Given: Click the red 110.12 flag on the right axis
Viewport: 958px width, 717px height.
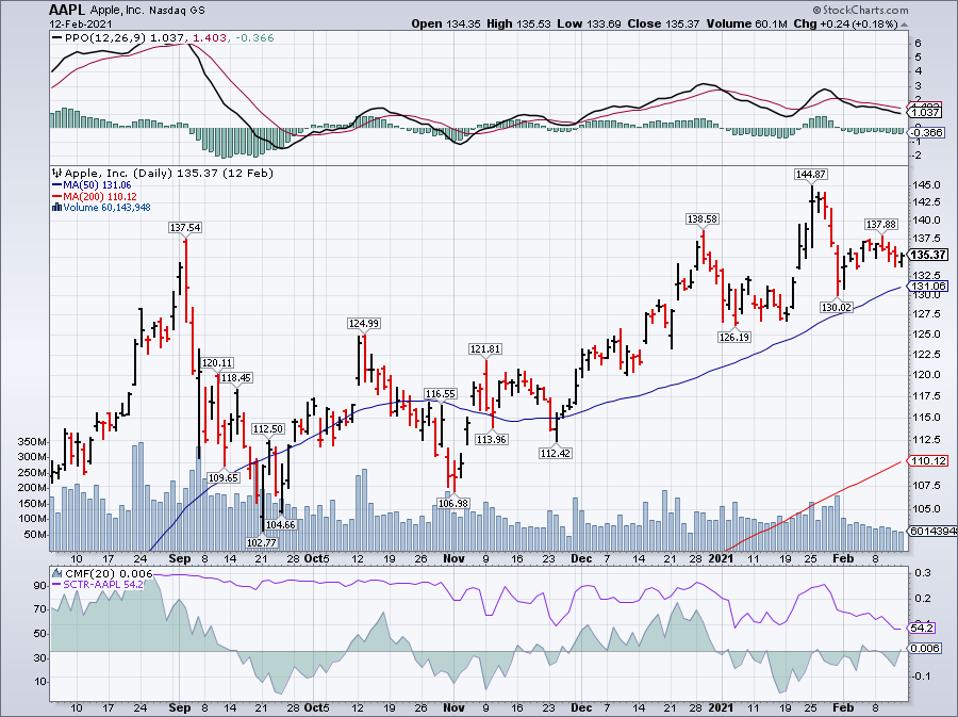Looking at the screenshot, I should [x=929, y=461].
